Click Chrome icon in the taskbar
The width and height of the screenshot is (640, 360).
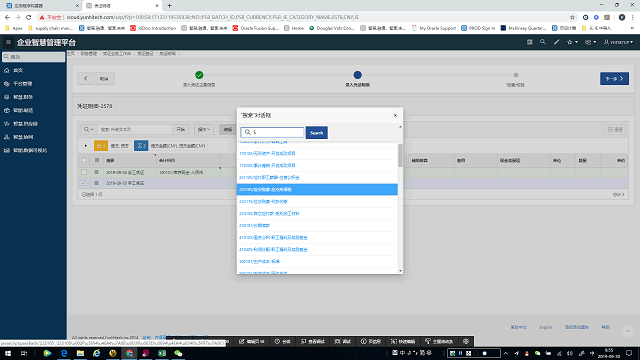pyautogui.click(x=129, y=353)
